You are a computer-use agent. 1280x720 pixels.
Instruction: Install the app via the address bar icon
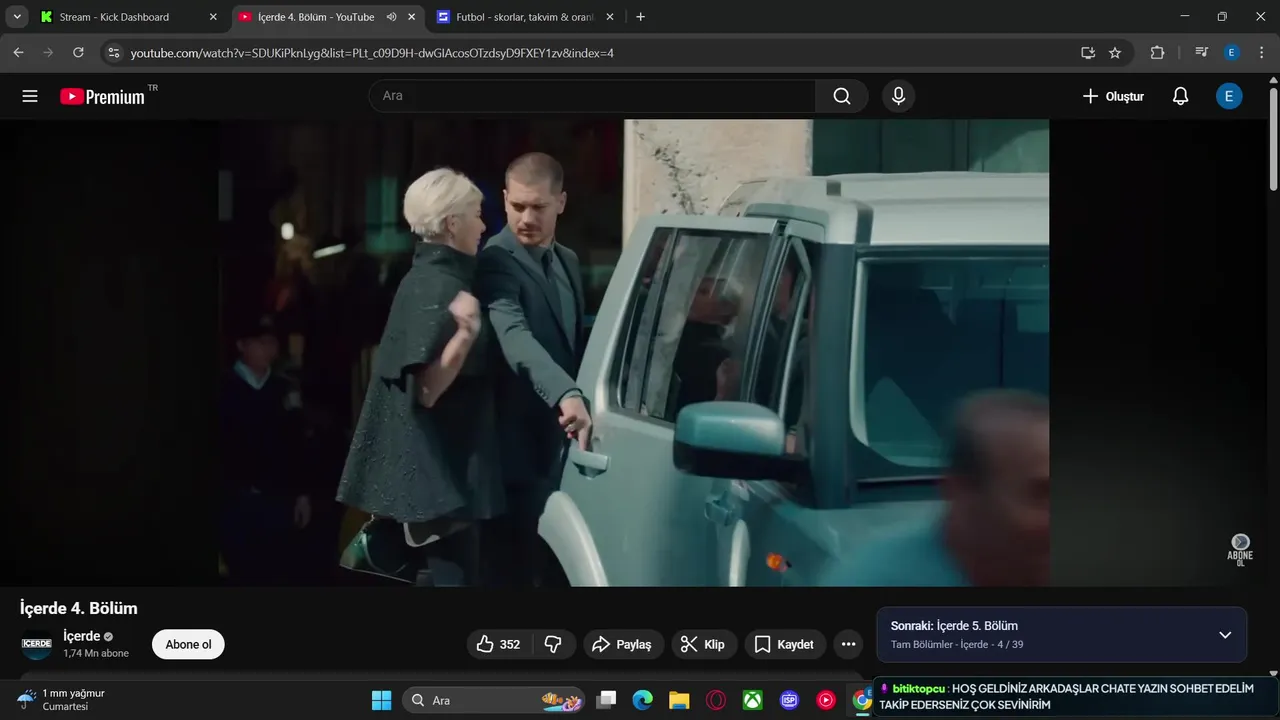point(1088,52)
